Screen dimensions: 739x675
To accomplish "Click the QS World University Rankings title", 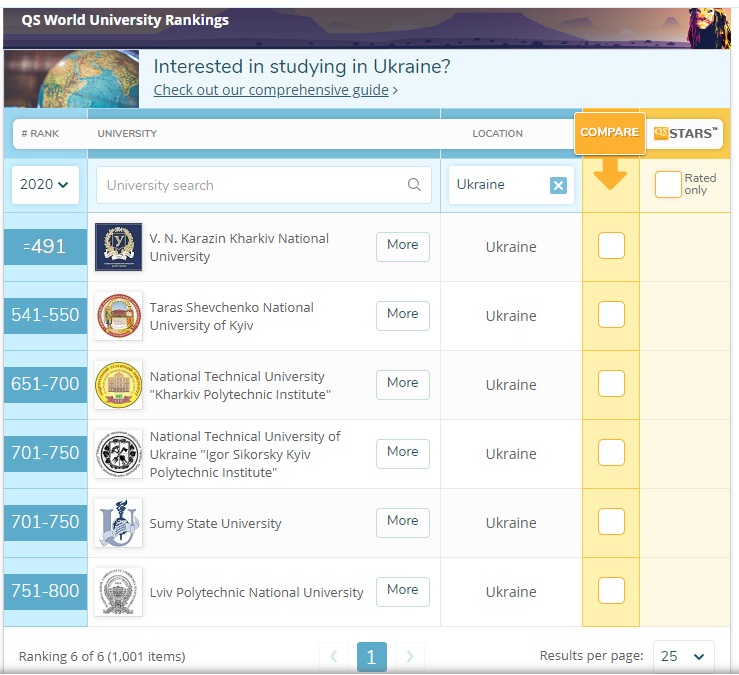I will tap(125, 20).
